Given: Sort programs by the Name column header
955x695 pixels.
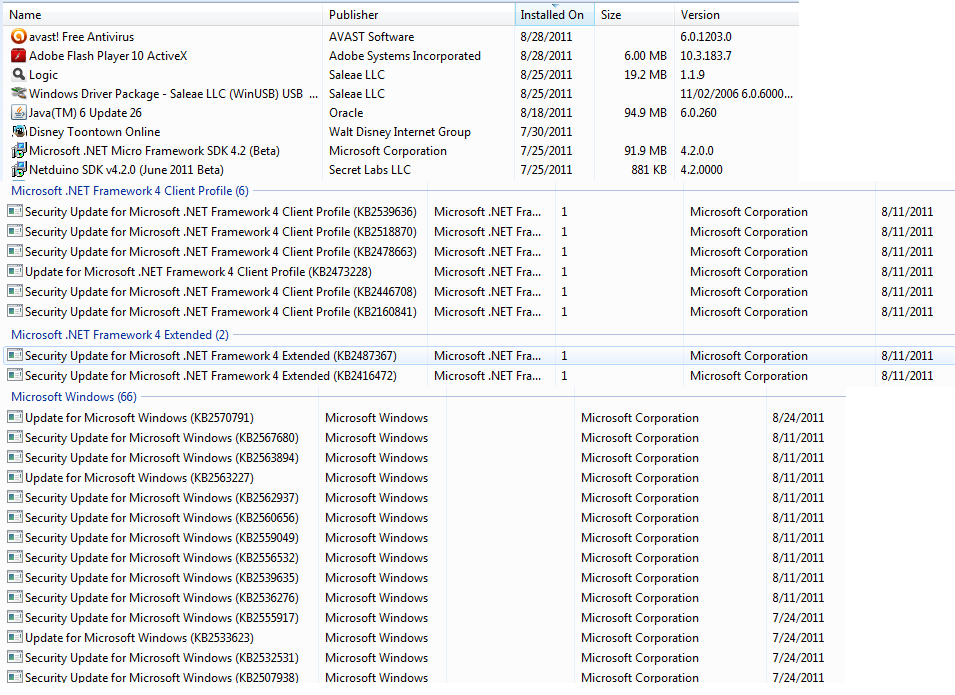Looking at the screenshot, I should tap(163, 15).
